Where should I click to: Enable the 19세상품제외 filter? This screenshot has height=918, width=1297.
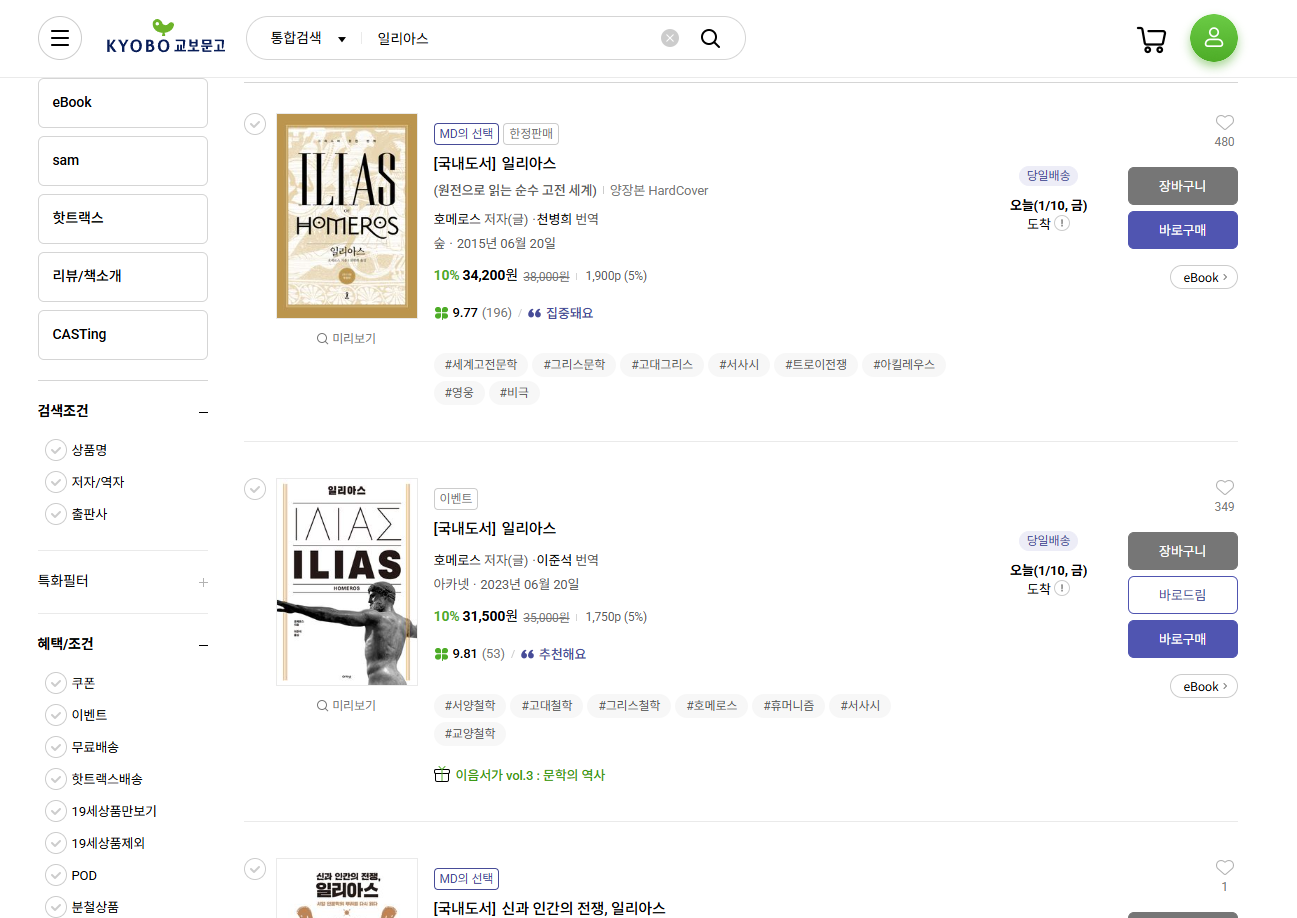click(56, 843)
